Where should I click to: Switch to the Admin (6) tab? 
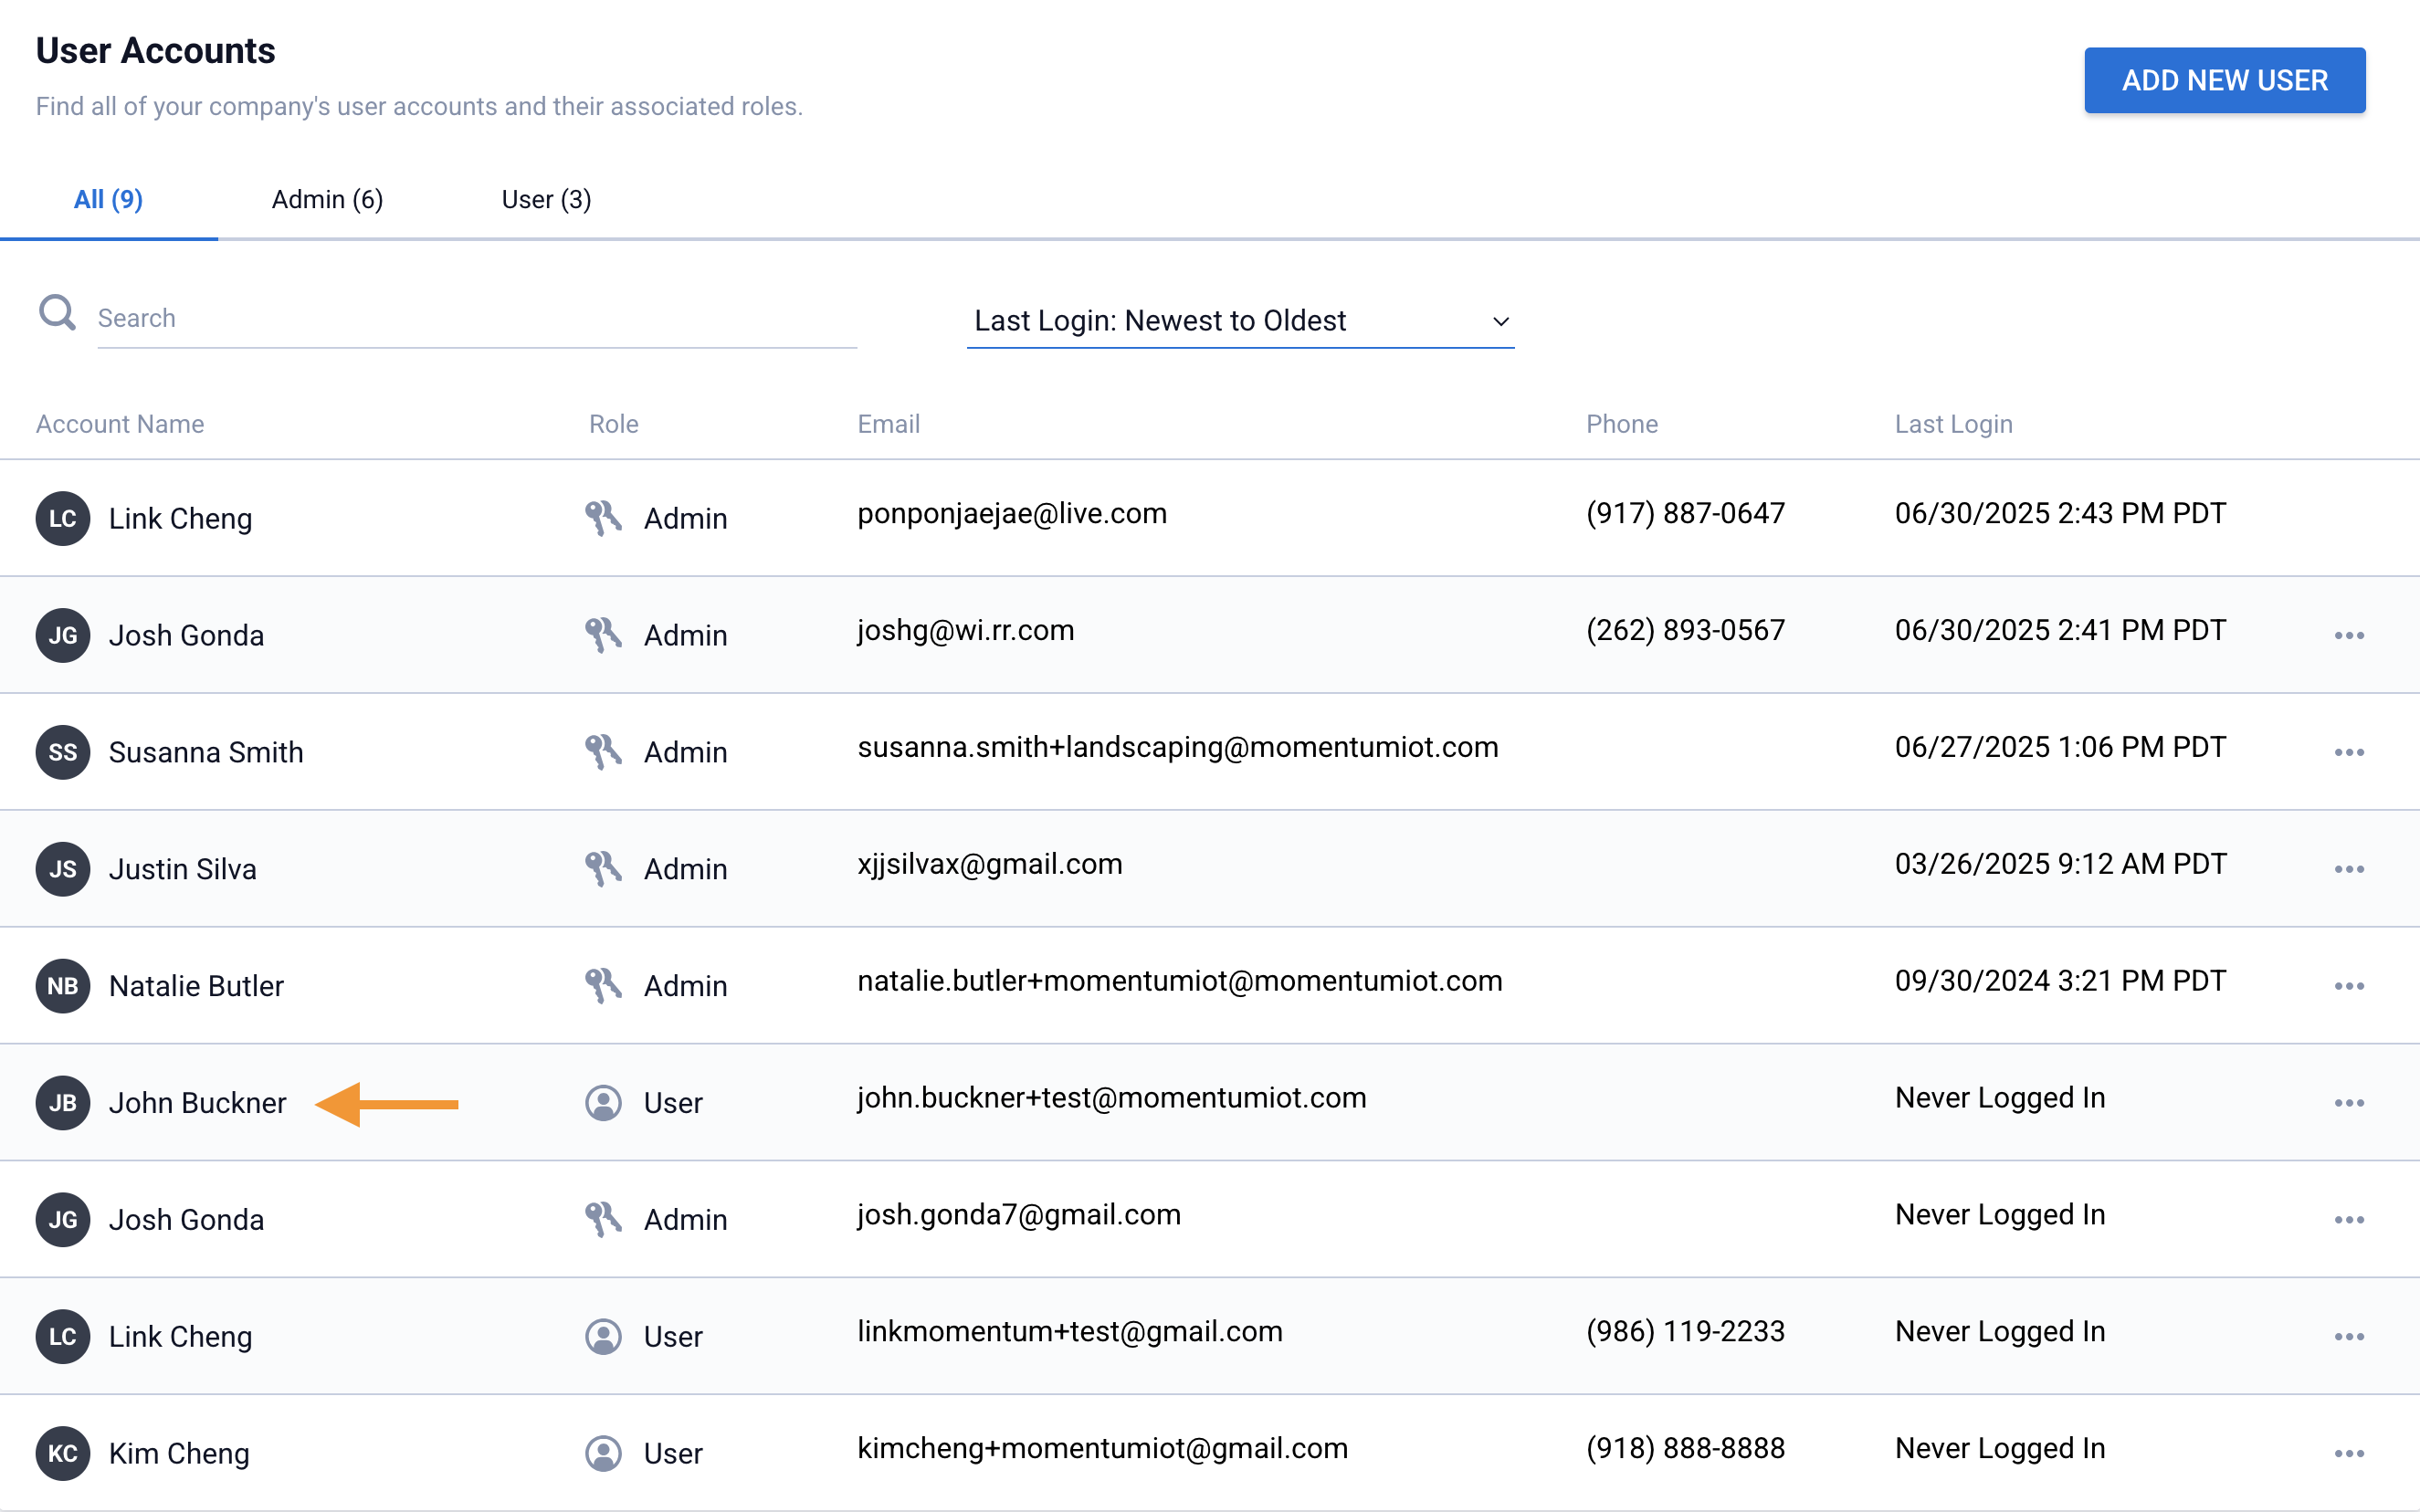pos(327,200)
